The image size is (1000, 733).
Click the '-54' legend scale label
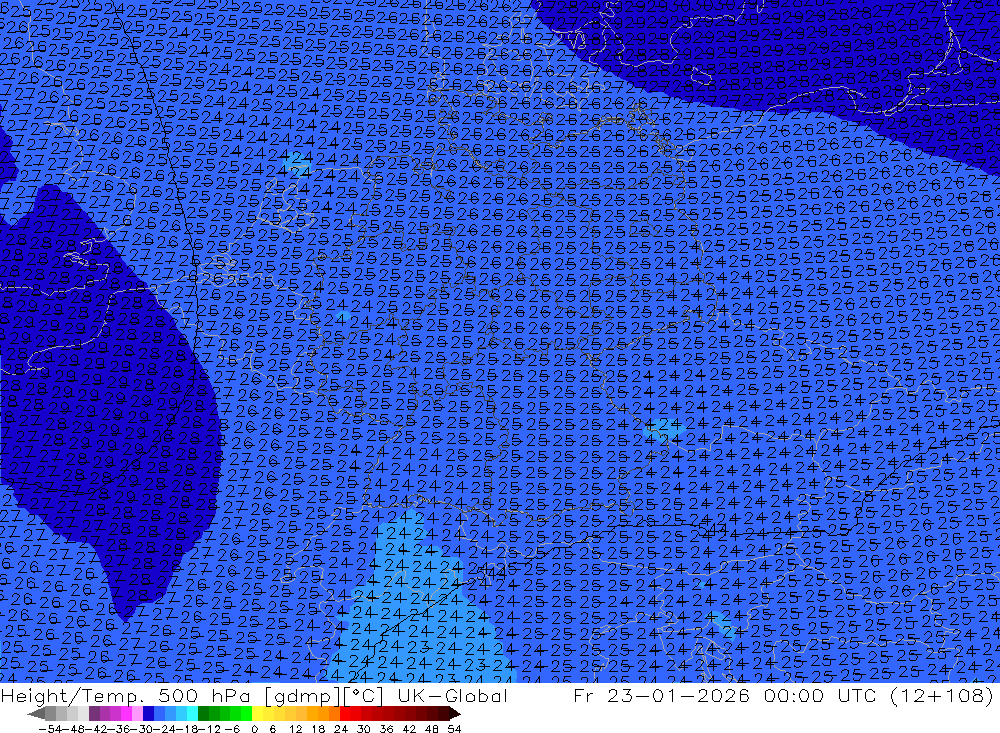coord(51,729)
